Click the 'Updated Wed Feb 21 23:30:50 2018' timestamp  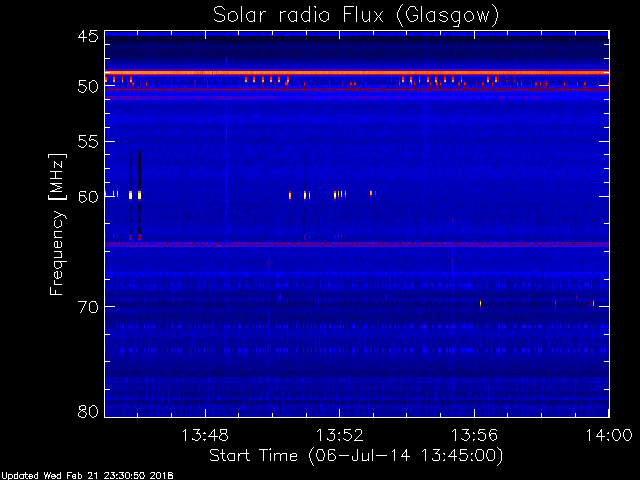click(x=87, y=476)
